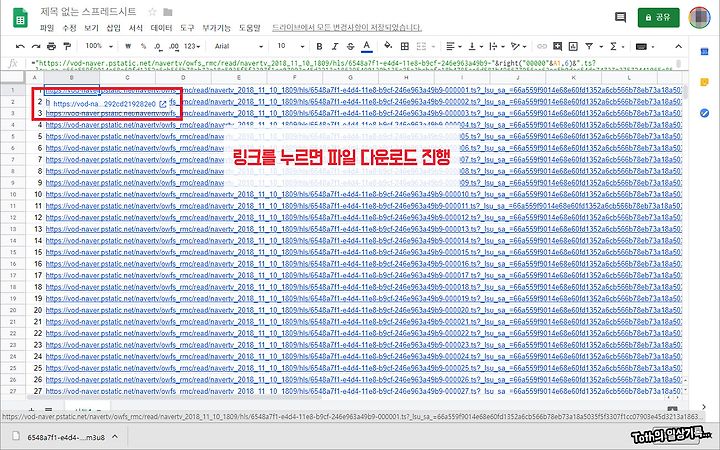Click the link in row 15
The height and width of the screenshot is (450, 720).
tap(364, 252)
